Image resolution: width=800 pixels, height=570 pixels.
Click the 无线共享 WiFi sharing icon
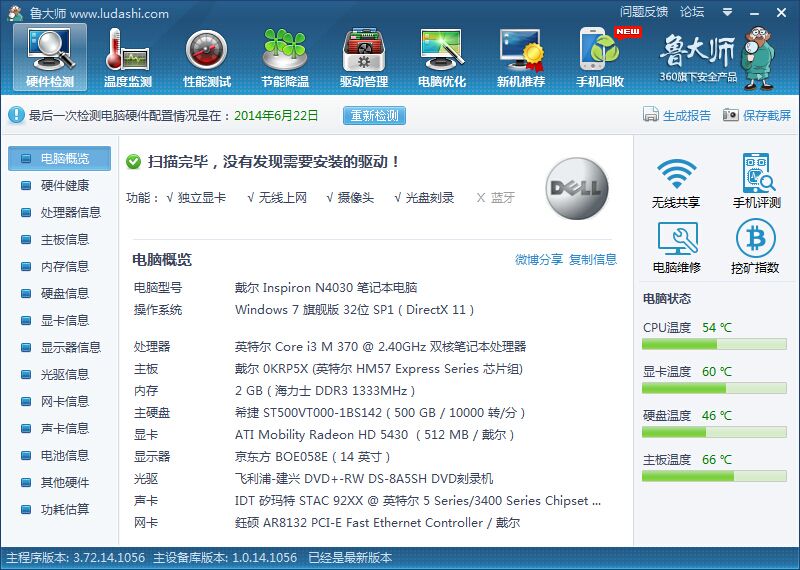point(676,182)
